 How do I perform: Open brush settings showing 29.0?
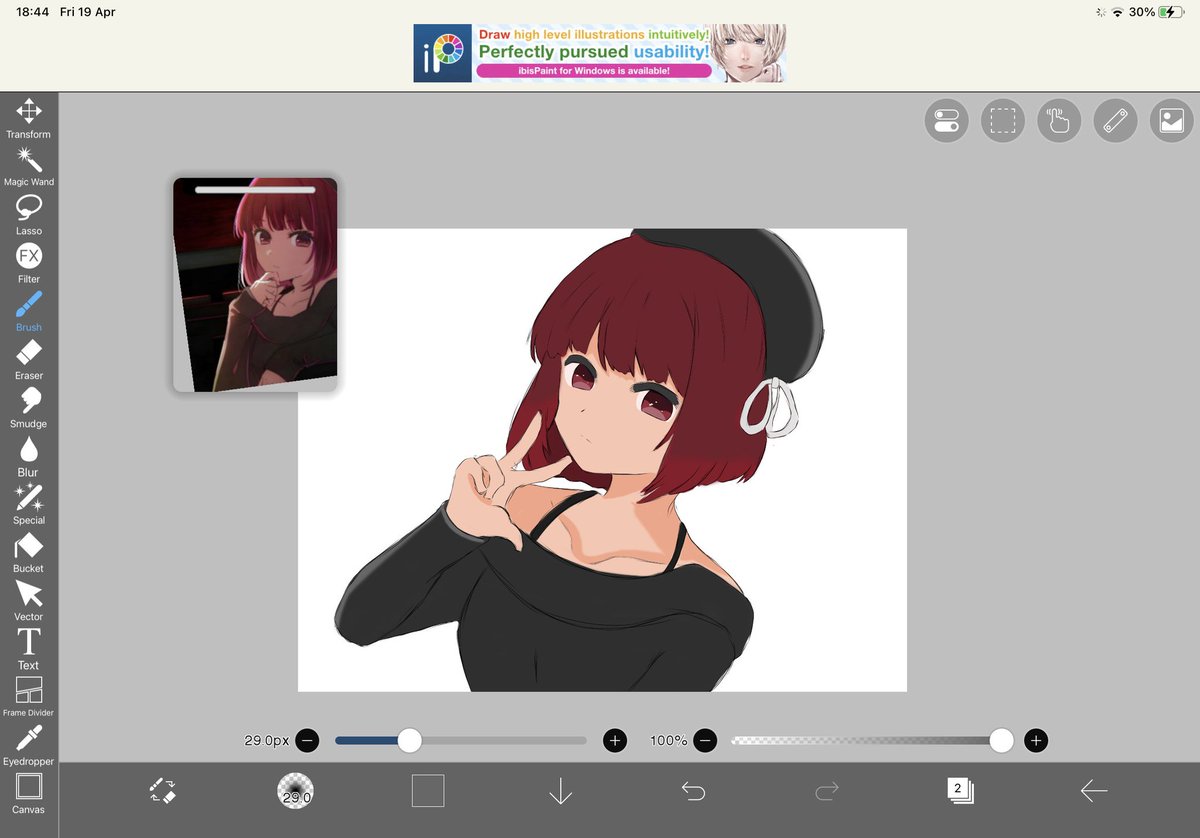point(295,791)
